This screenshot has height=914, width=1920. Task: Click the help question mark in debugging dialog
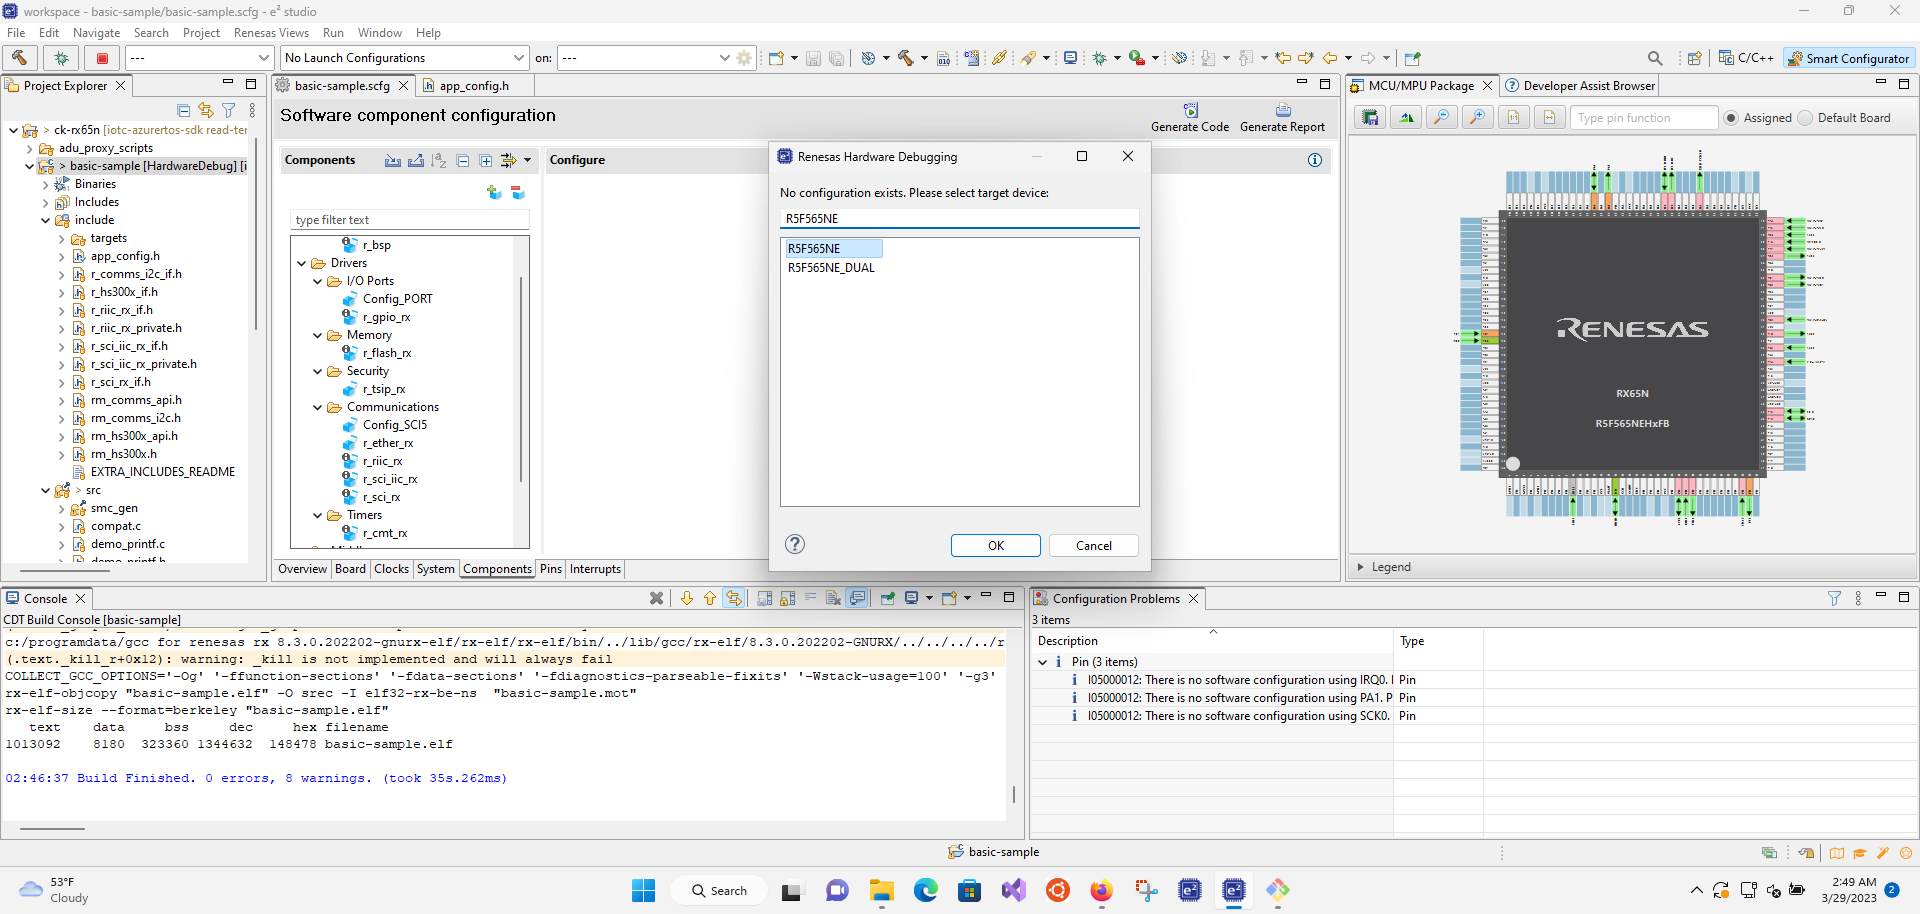[795, 544]
